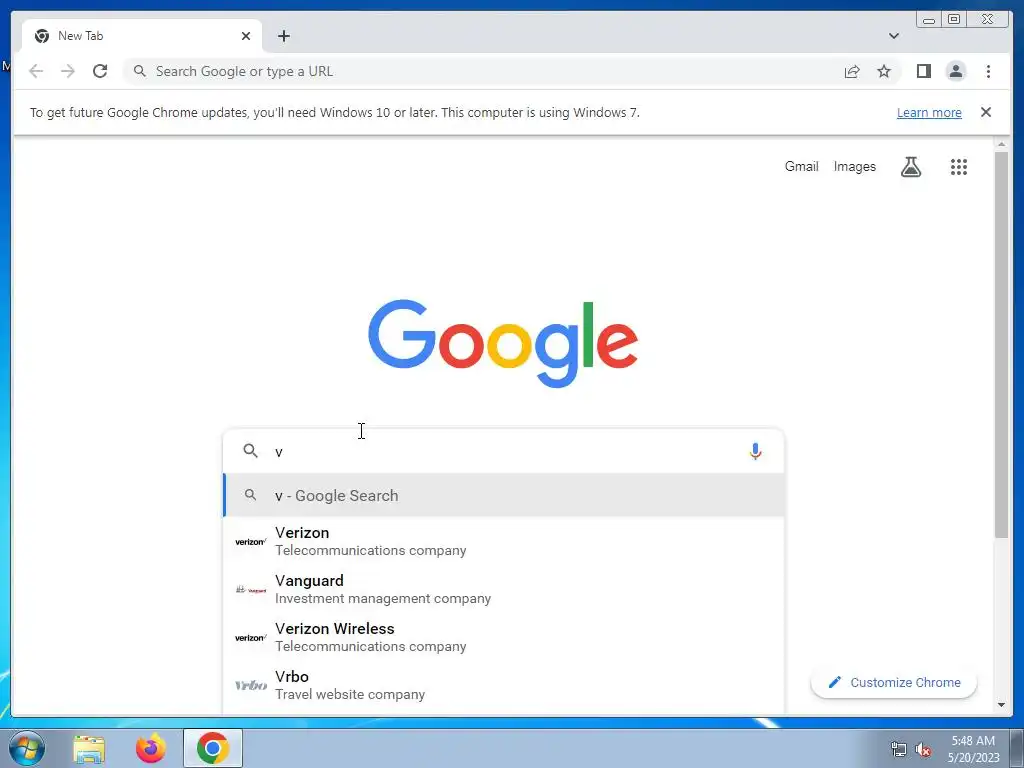This screenshot has width=1024, height=768.
Task: Close the New Tab tab
Action: coord(246,36)
